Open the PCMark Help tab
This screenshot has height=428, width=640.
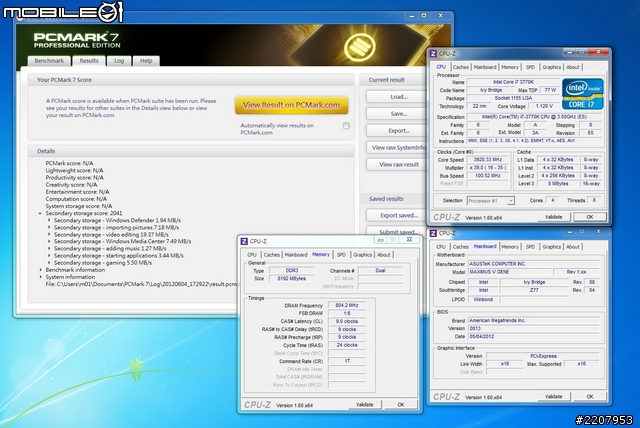click(x=146, y=61)
